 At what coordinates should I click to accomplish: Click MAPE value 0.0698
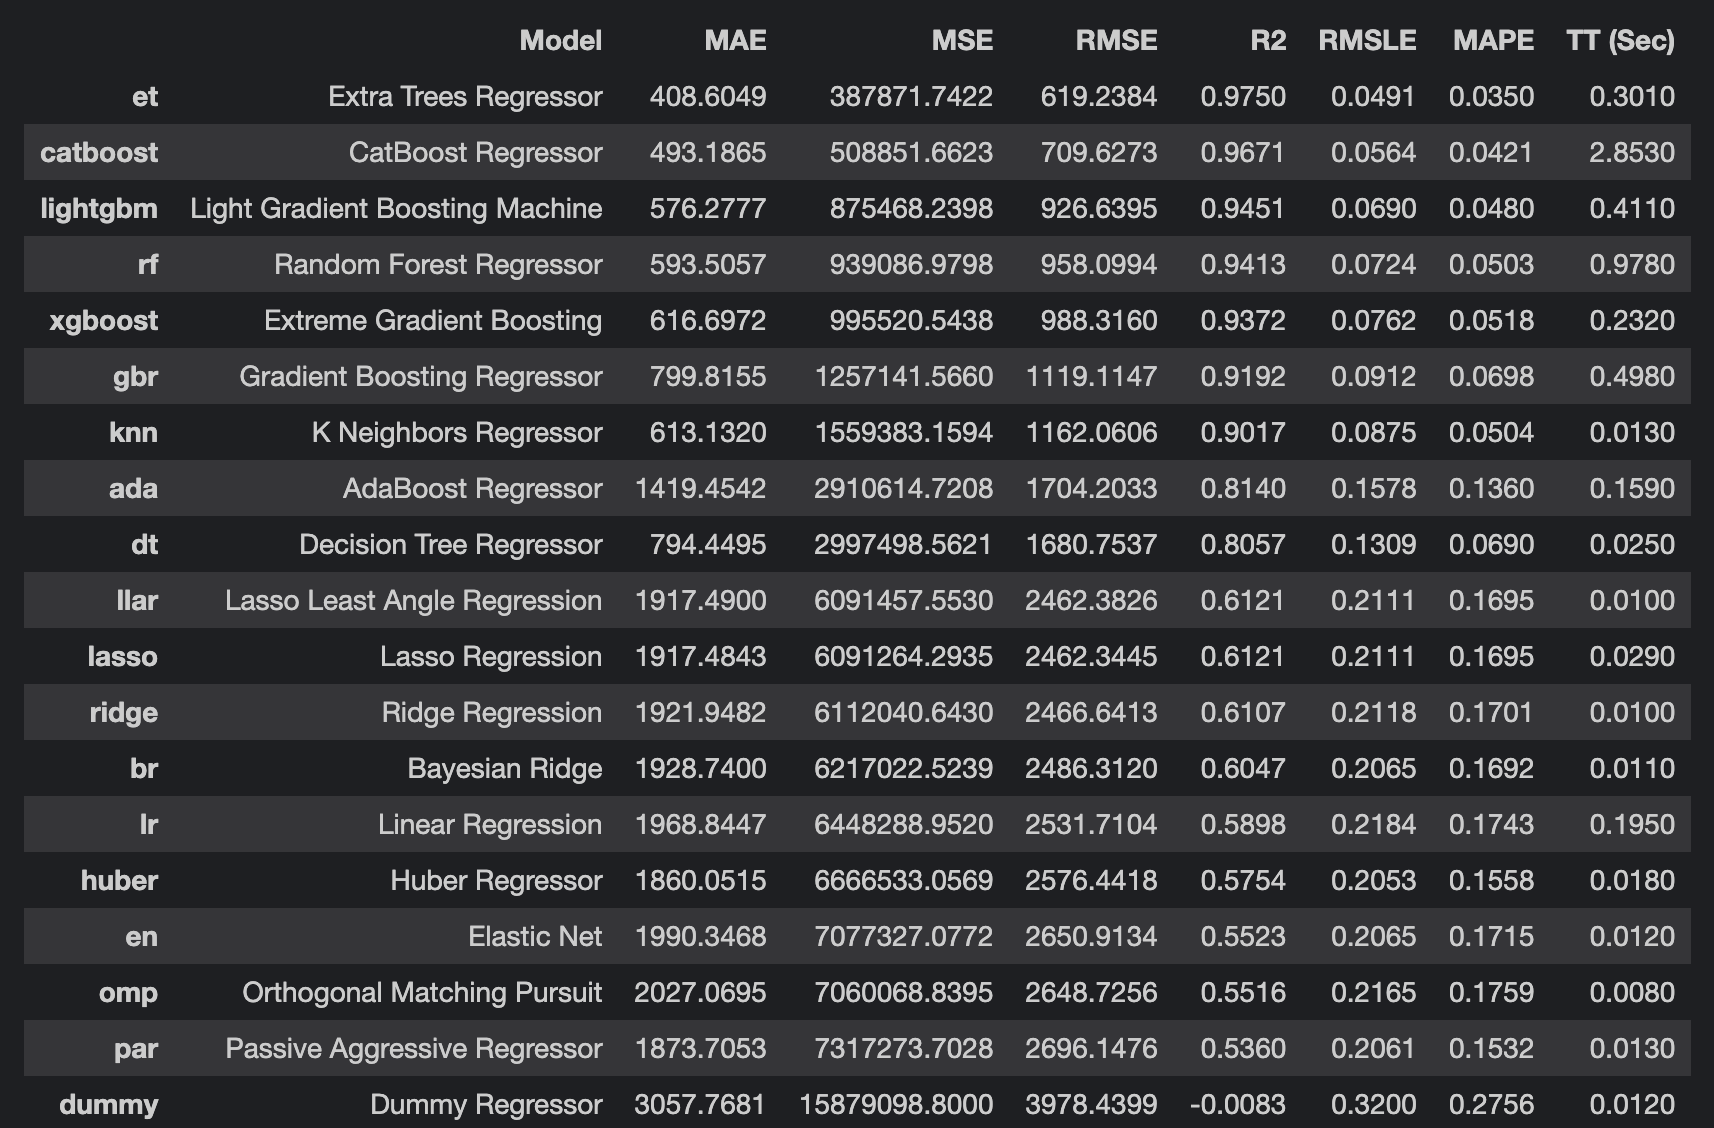point(1491,376)
